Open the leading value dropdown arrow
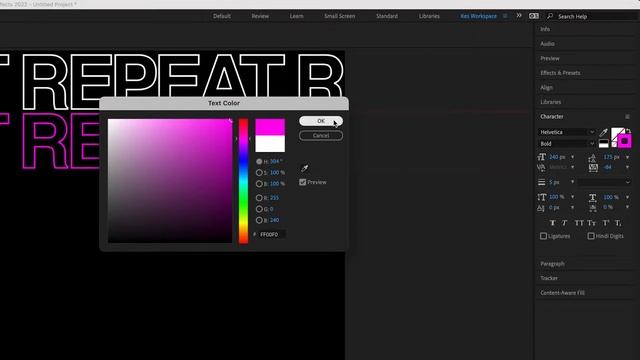 point(627,157)
